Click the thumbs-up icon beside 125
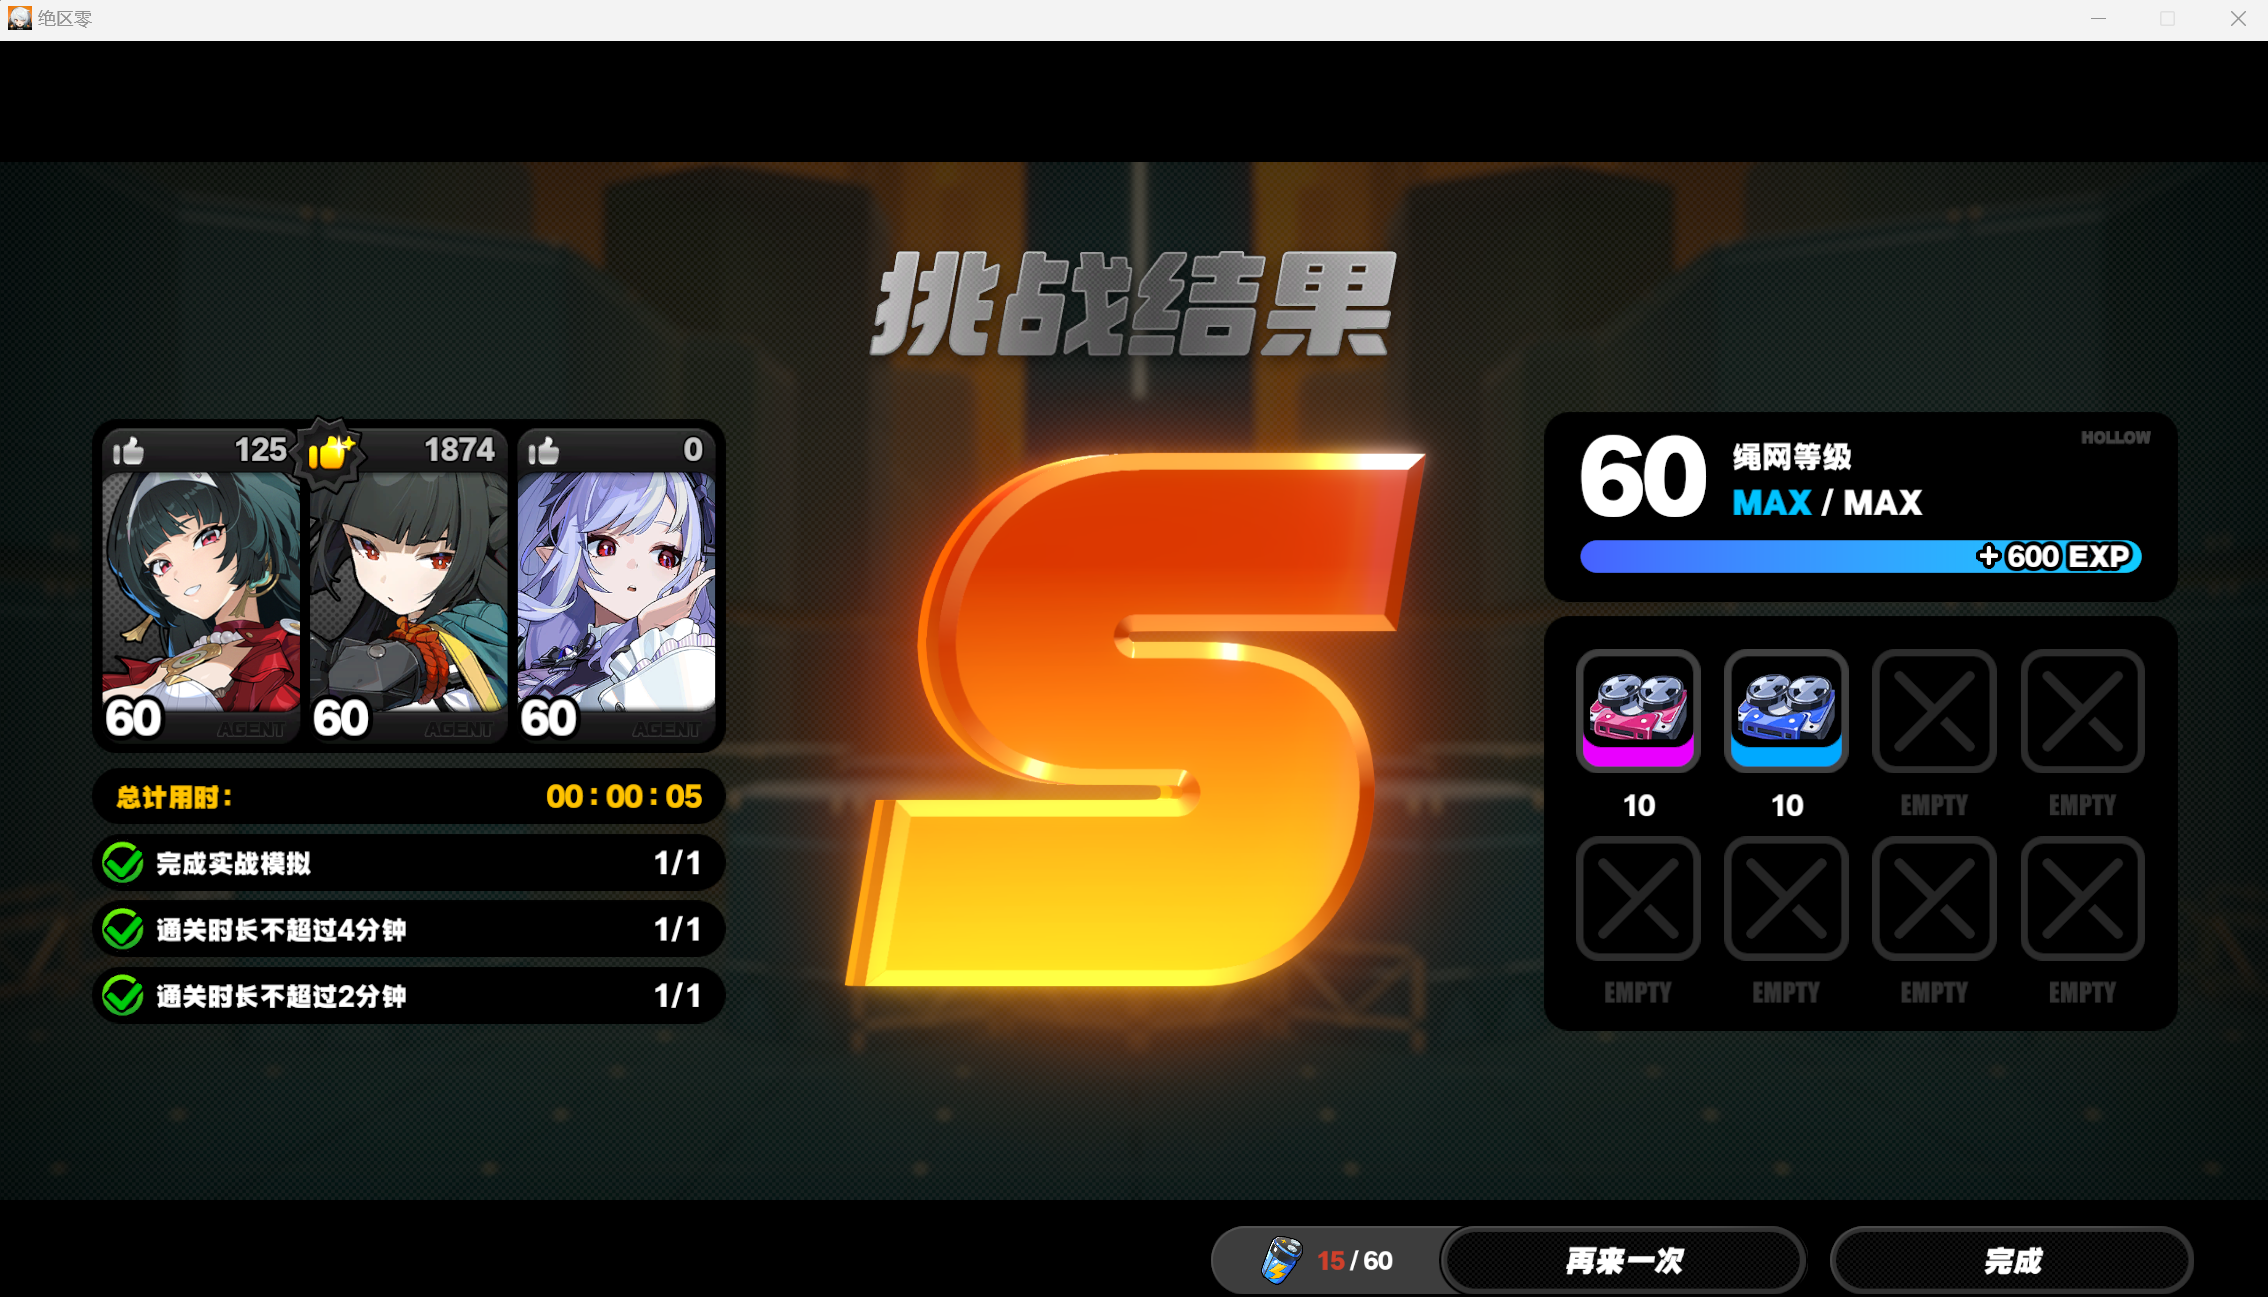 pos(128,451)
